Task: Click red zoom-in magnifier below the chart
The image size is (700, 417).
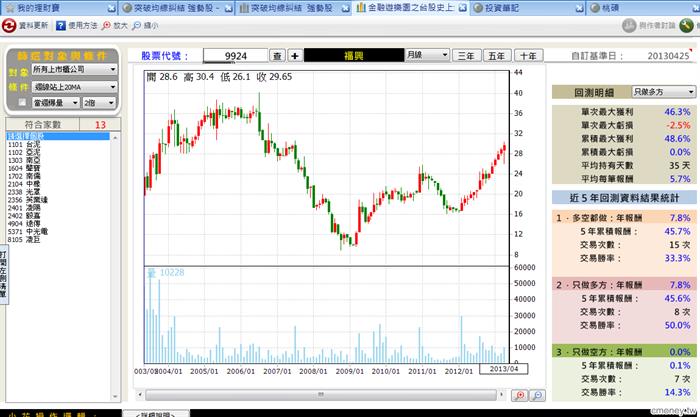Action: (520, 395)
